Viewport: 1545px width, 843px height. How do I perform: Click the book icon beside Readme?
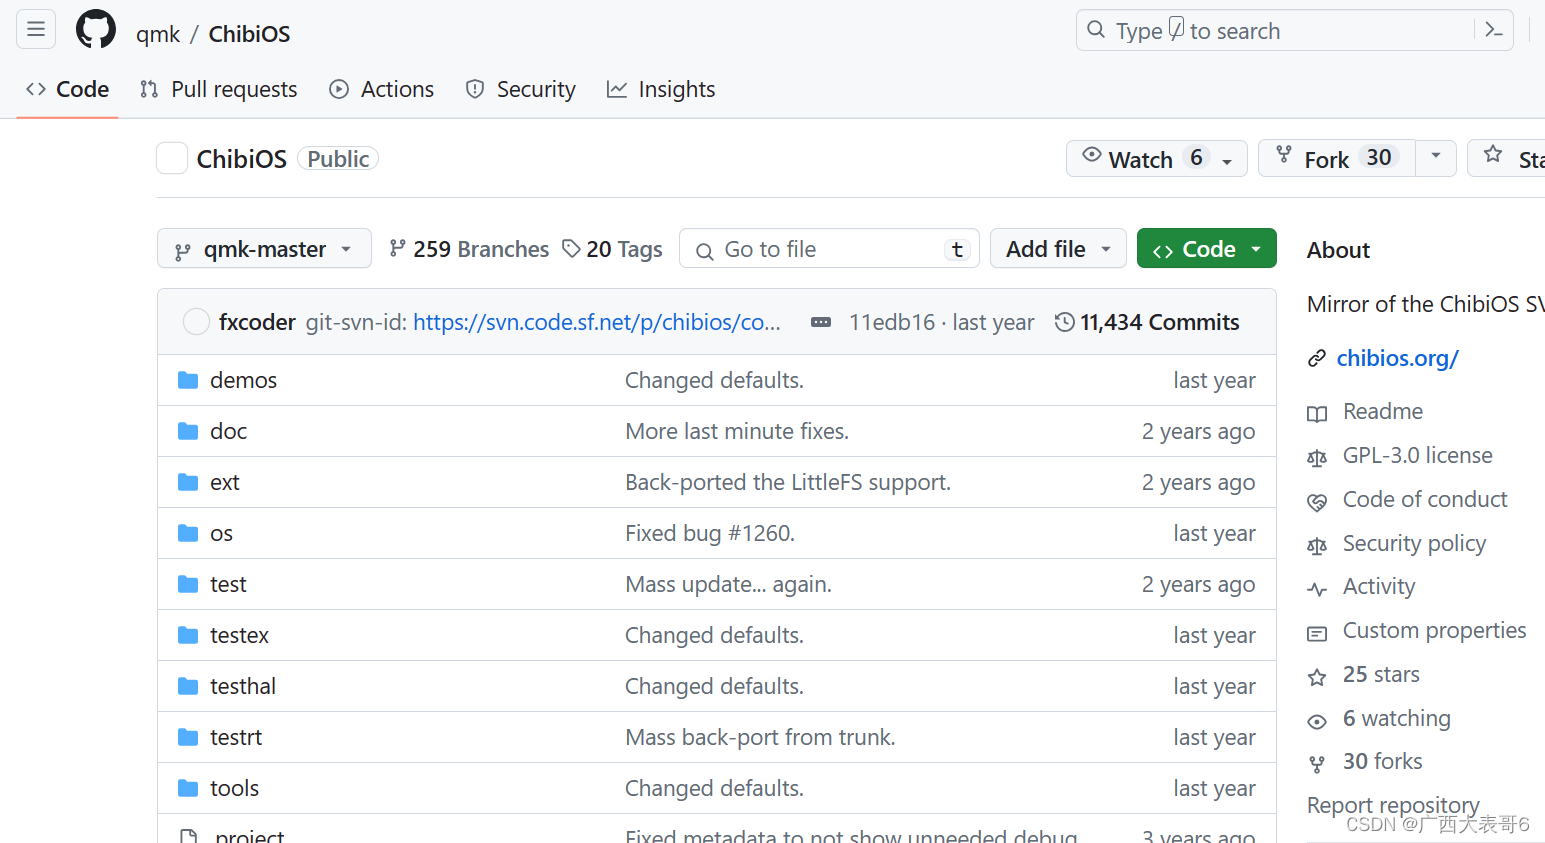(x=1317, y=413)
